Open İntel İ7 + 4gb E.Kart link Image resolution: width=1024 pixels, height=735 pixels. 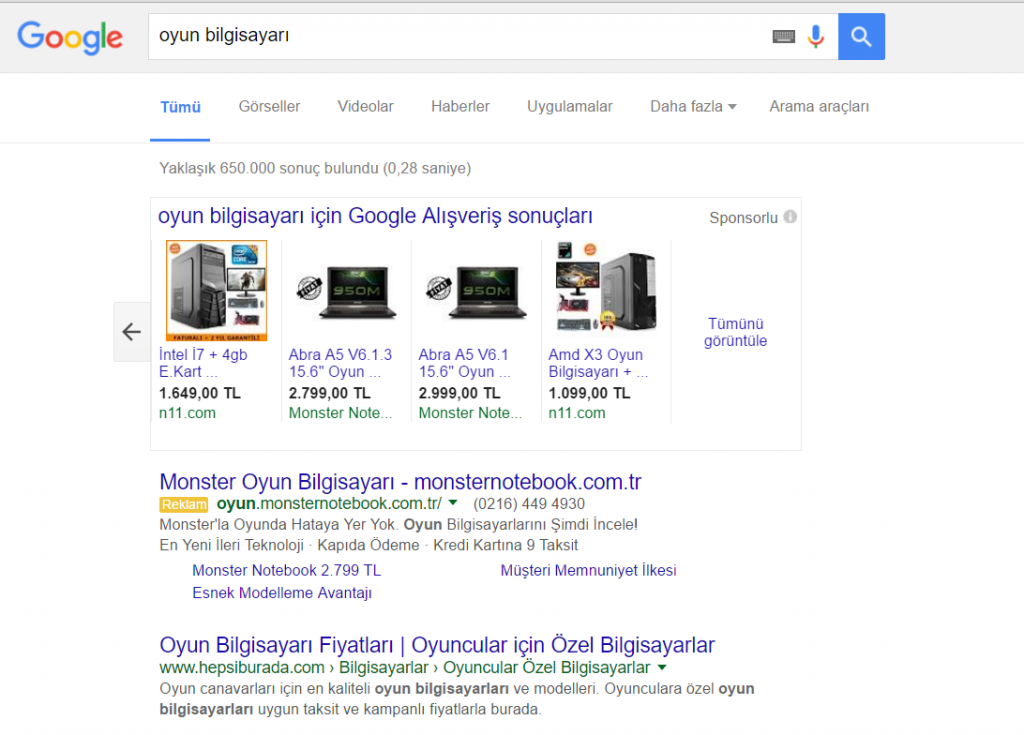(203, 363)
